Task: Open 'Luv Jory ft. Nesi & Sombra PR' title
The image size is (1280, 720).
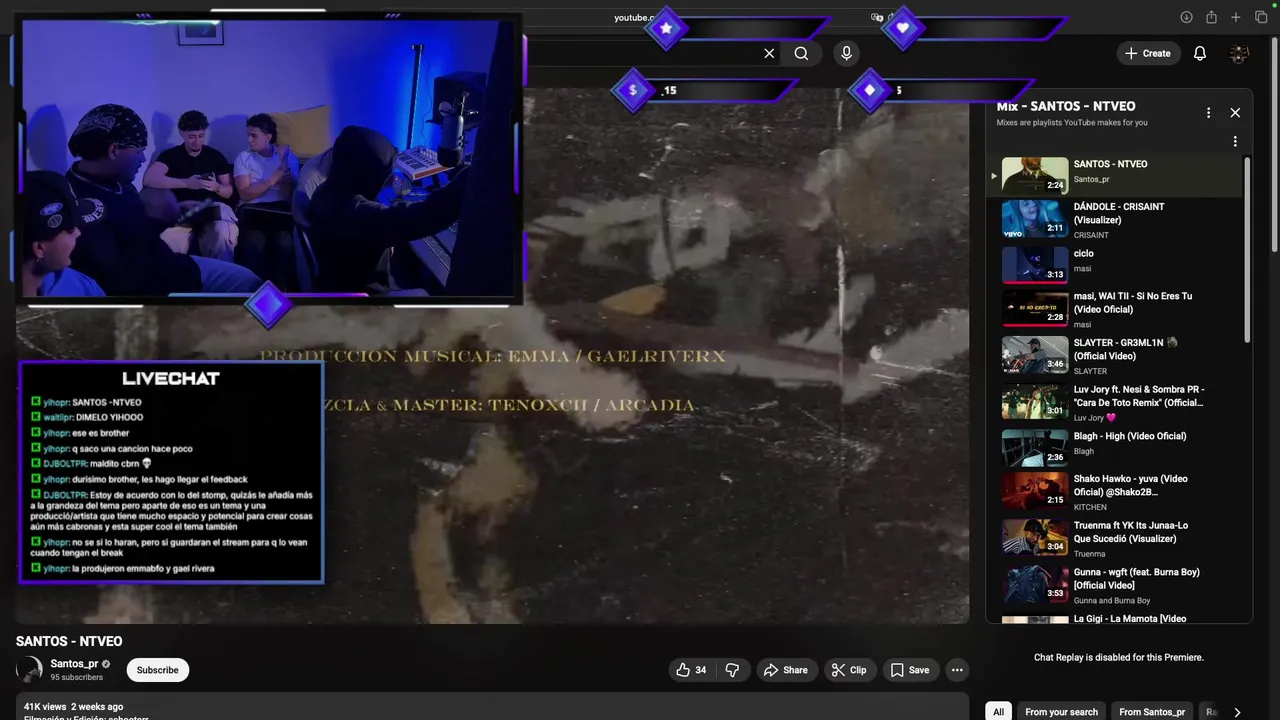Action: [x=1139, y=396]
